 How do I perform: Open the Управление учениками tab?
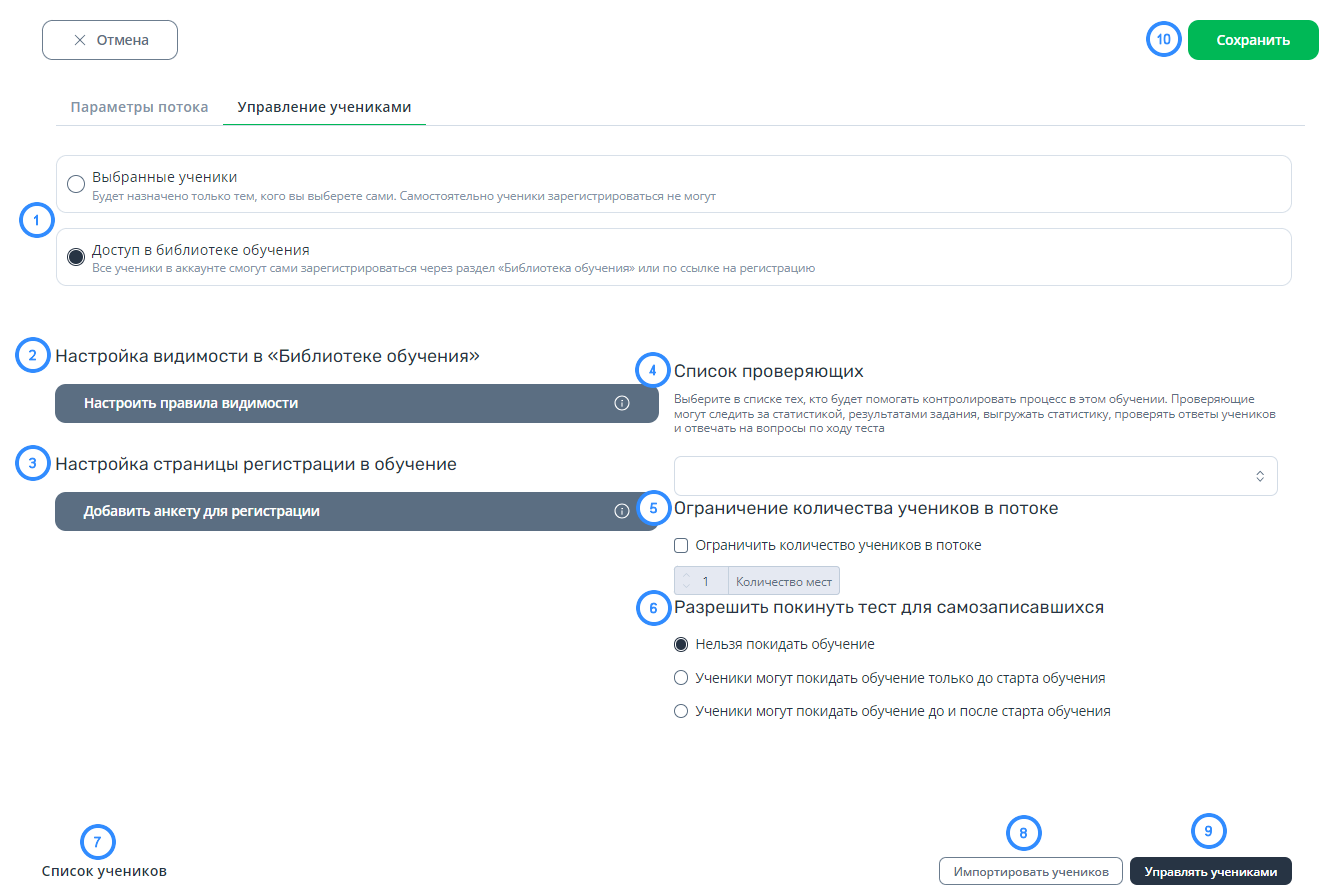coord(324,107)
